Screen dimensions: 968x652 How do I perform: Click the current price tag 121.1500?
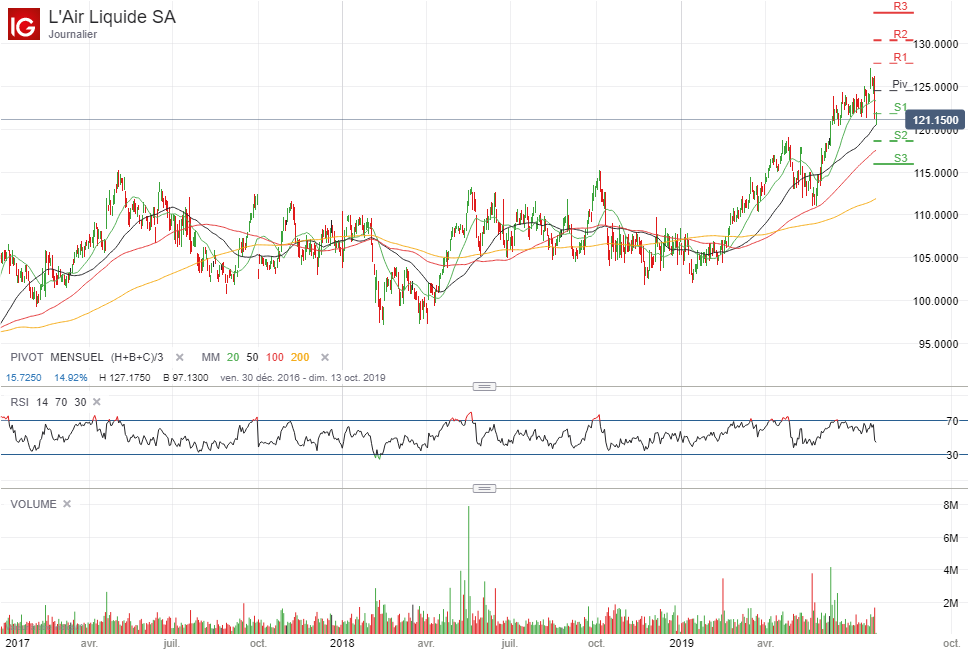point(935,120)
